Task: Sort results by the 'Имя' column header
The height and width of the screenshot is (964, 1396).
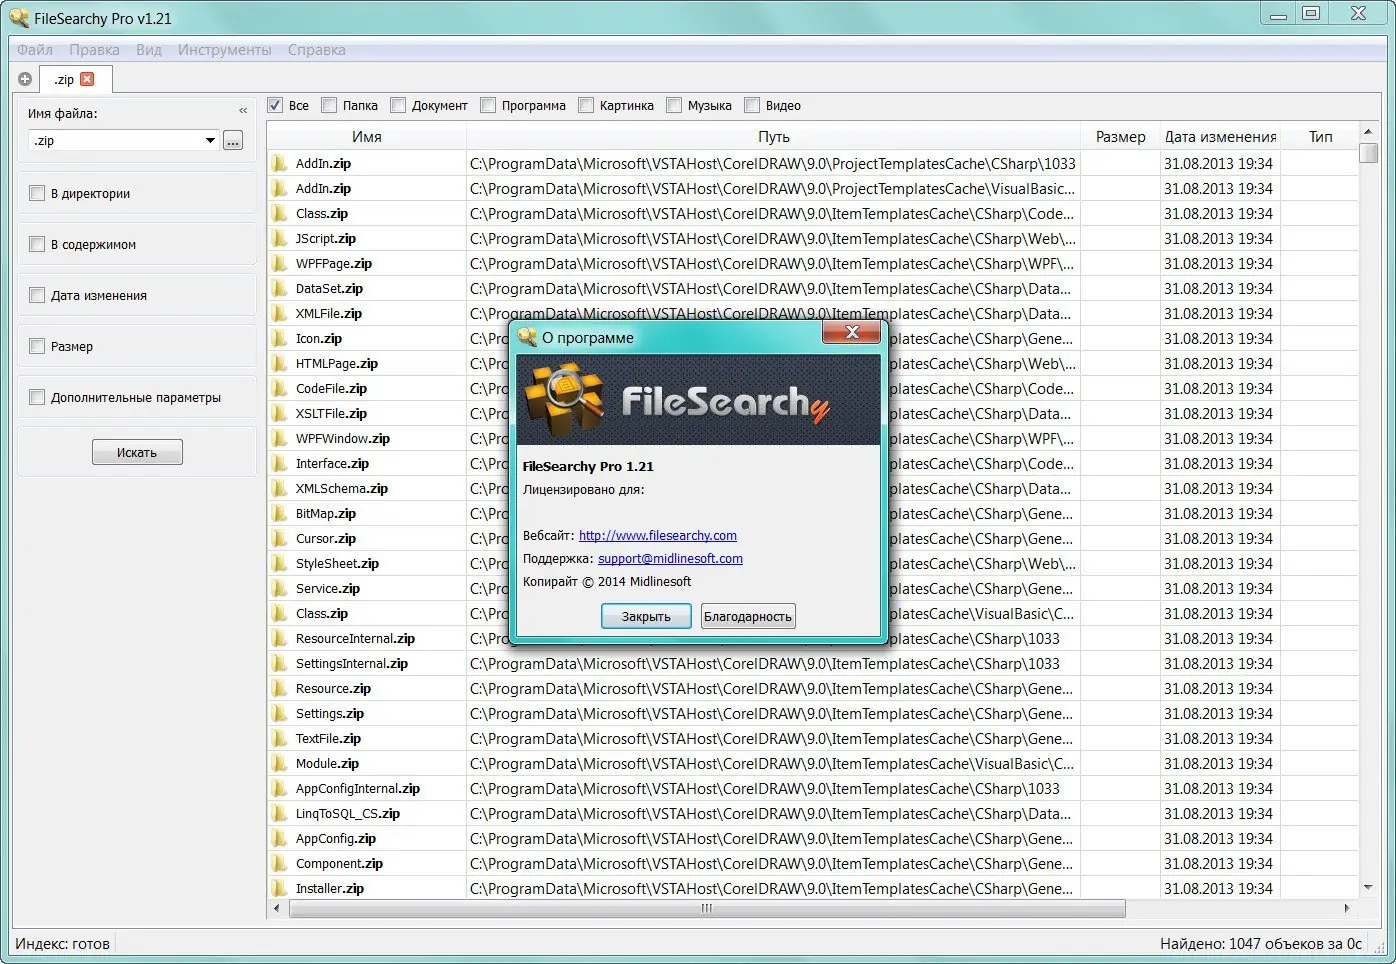Action: pyautogui.click(x=367, y=137)
